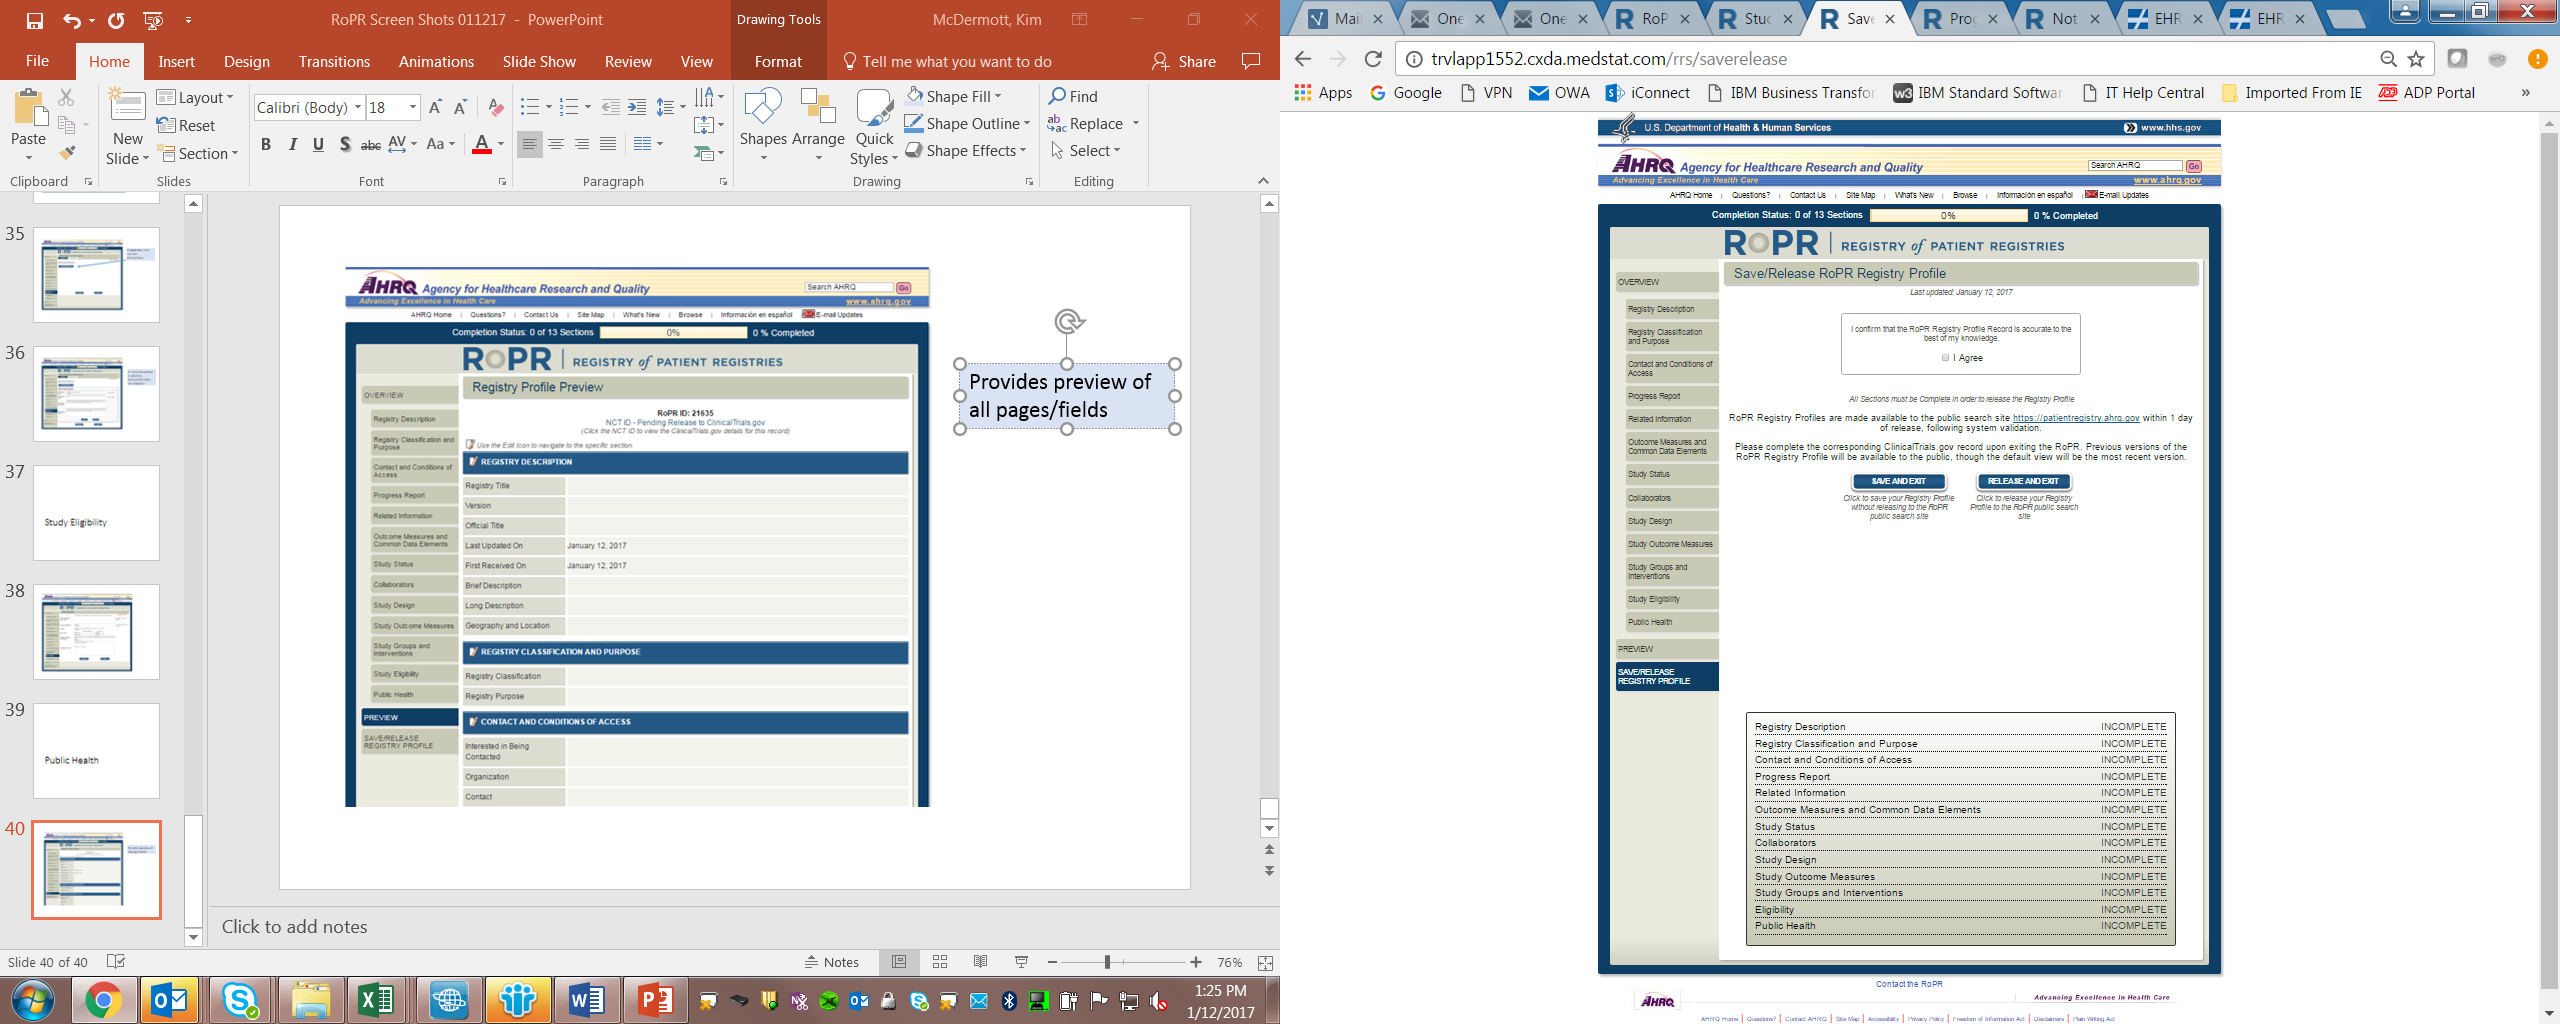Apply italic formatting with the Italic icon
The width and height of the screenshot is (2560, 1024).
292,145
